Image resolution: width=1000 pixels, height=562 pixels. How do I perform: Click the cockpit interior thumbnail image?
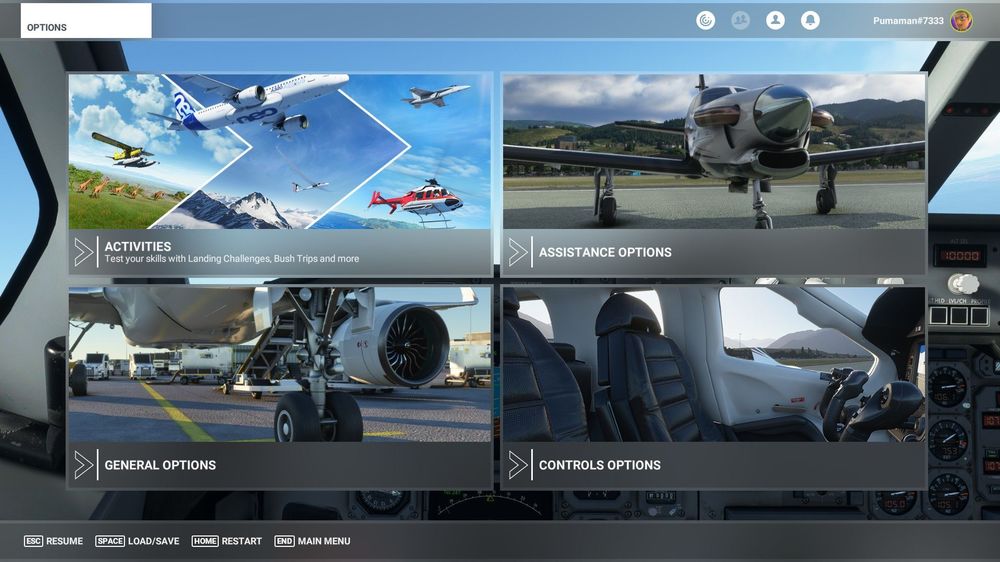coord(713,365)
